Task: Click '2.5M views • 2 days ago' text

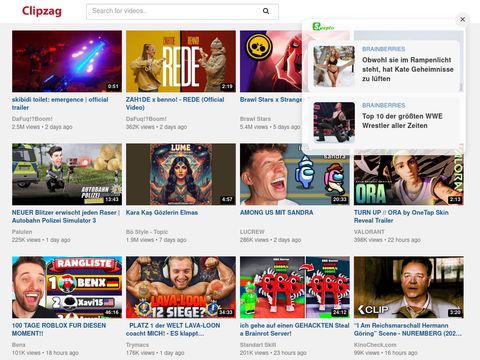Action: point(42,127)
